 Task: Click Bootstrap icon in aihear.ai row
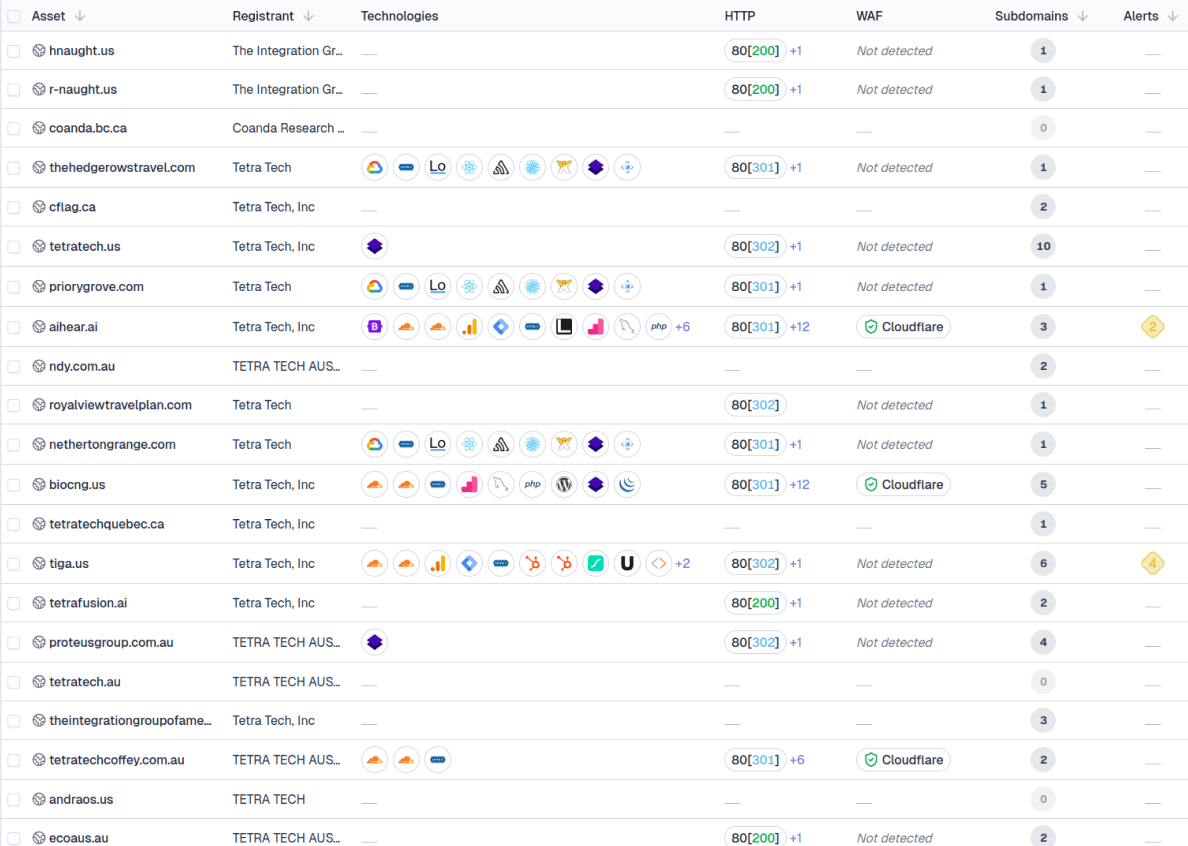pyautogui.click(x=374, y=326)
